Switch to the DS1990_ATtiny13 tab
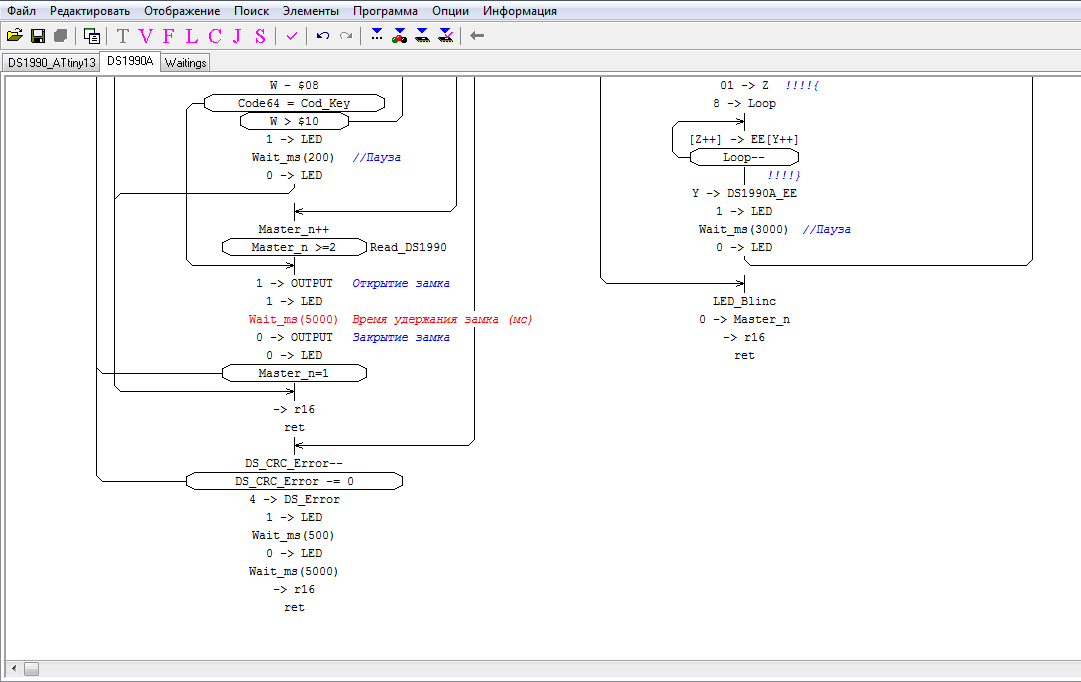The width and height of the screenshot is (1081, 682). click(x=51, y=62)
